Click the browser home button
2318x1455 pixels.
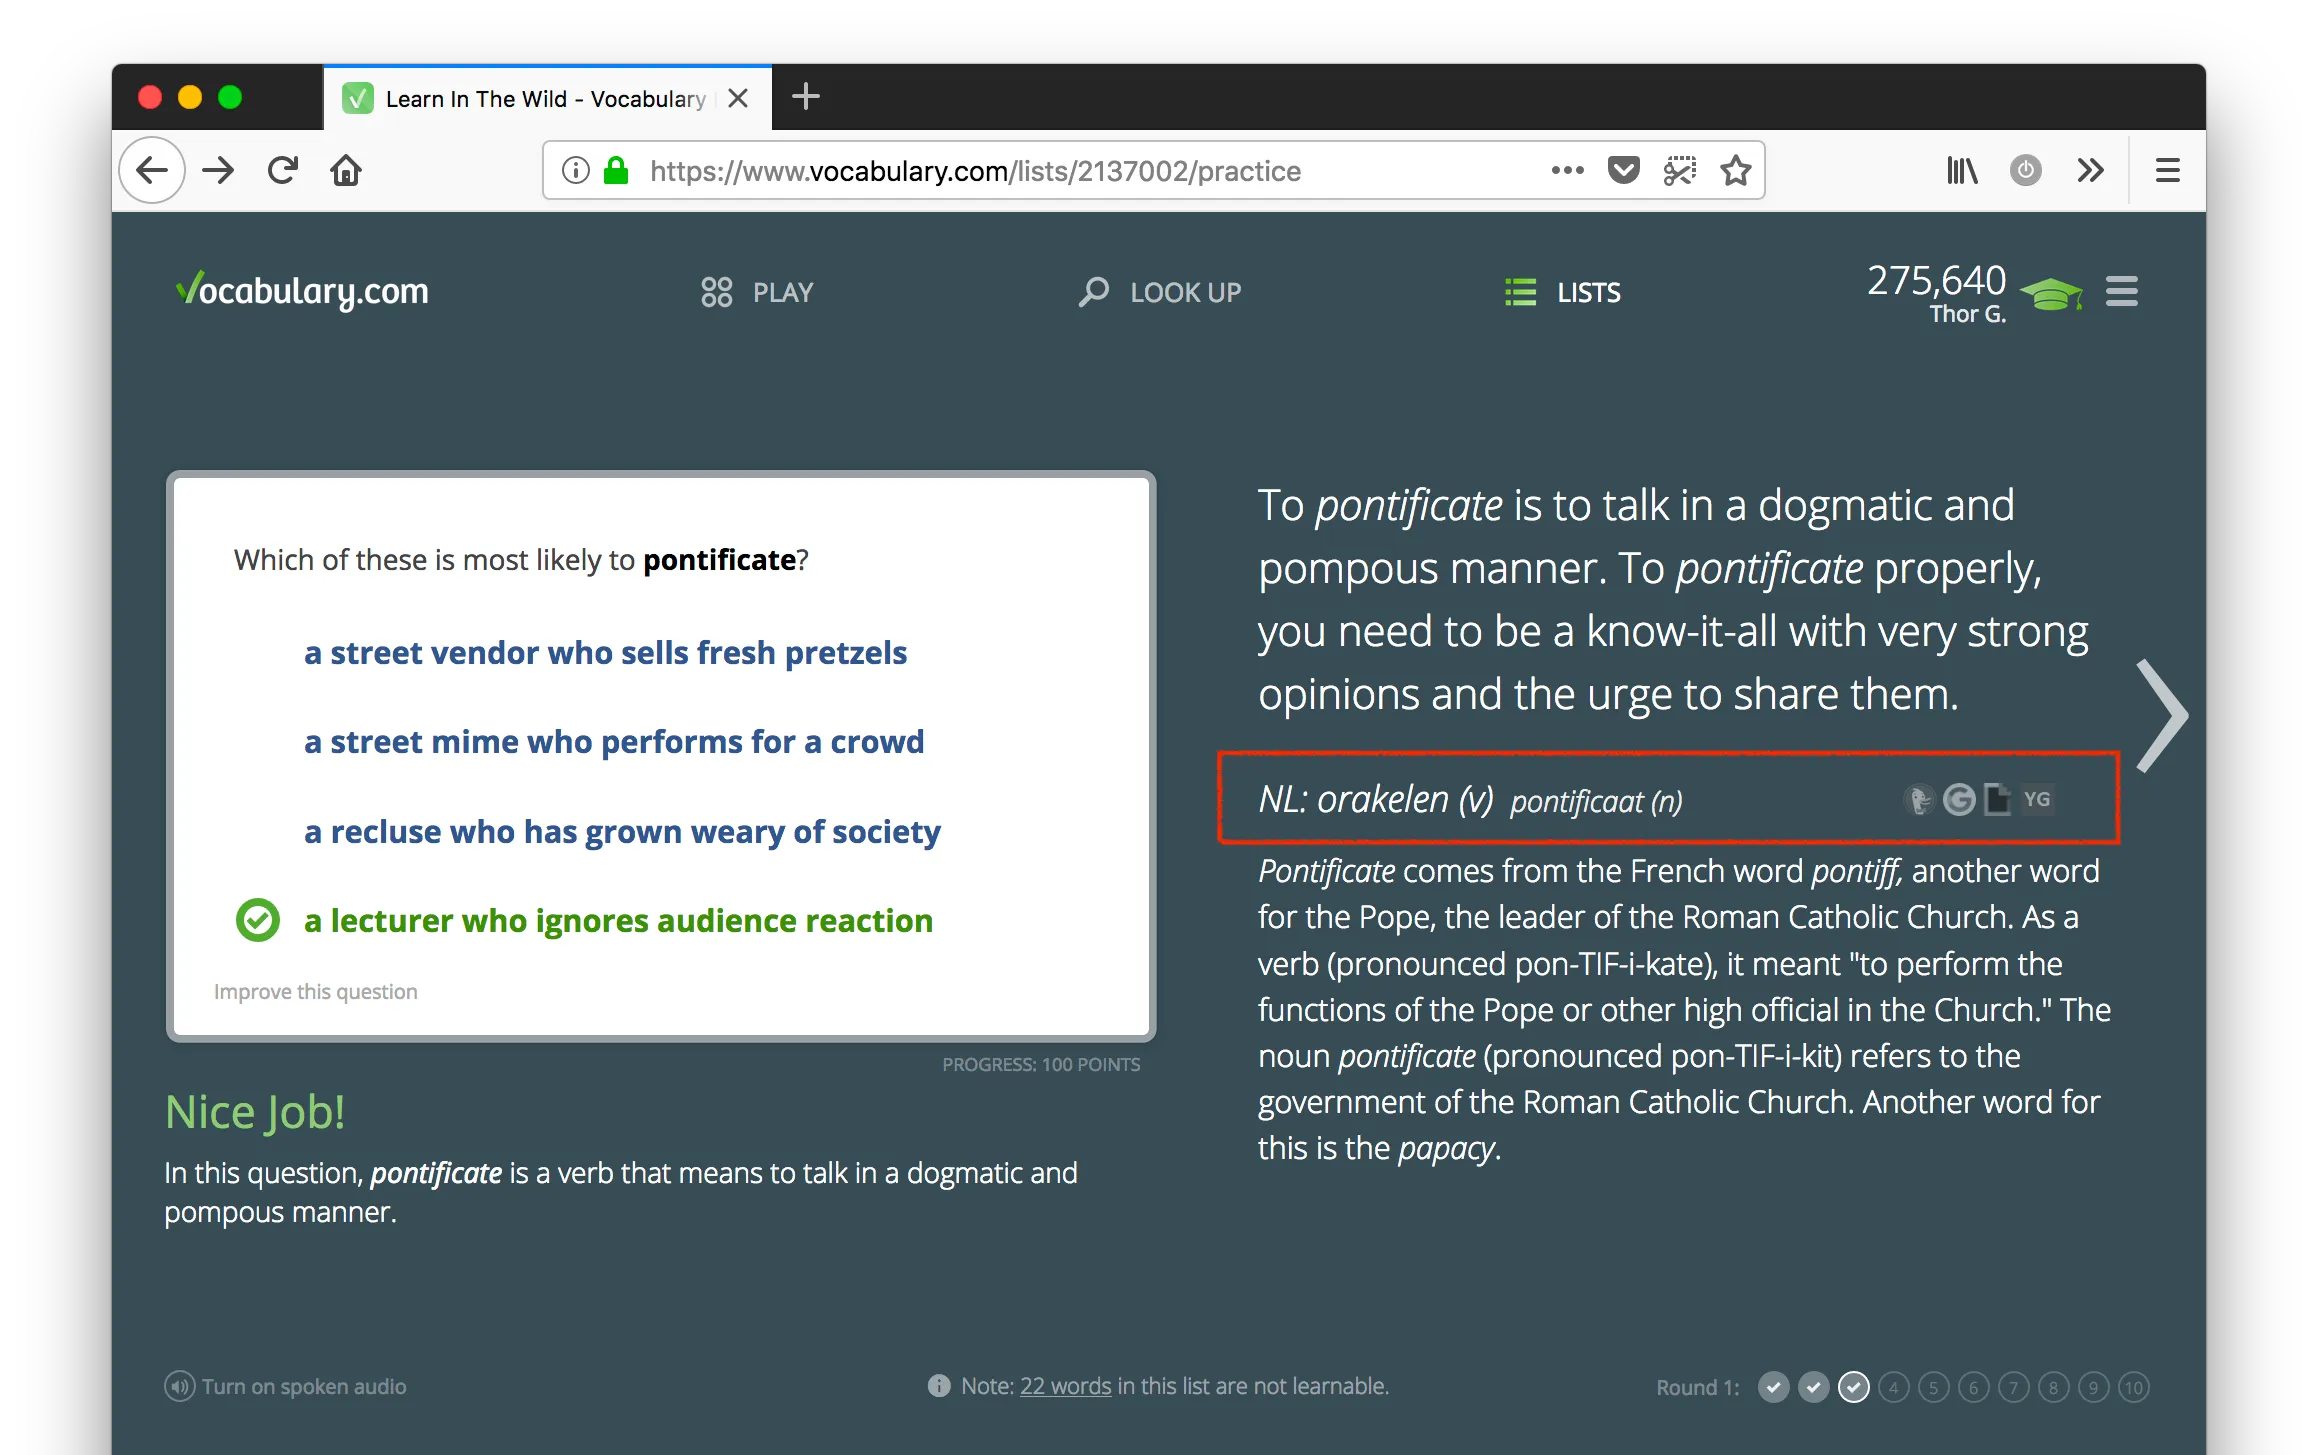346,171
